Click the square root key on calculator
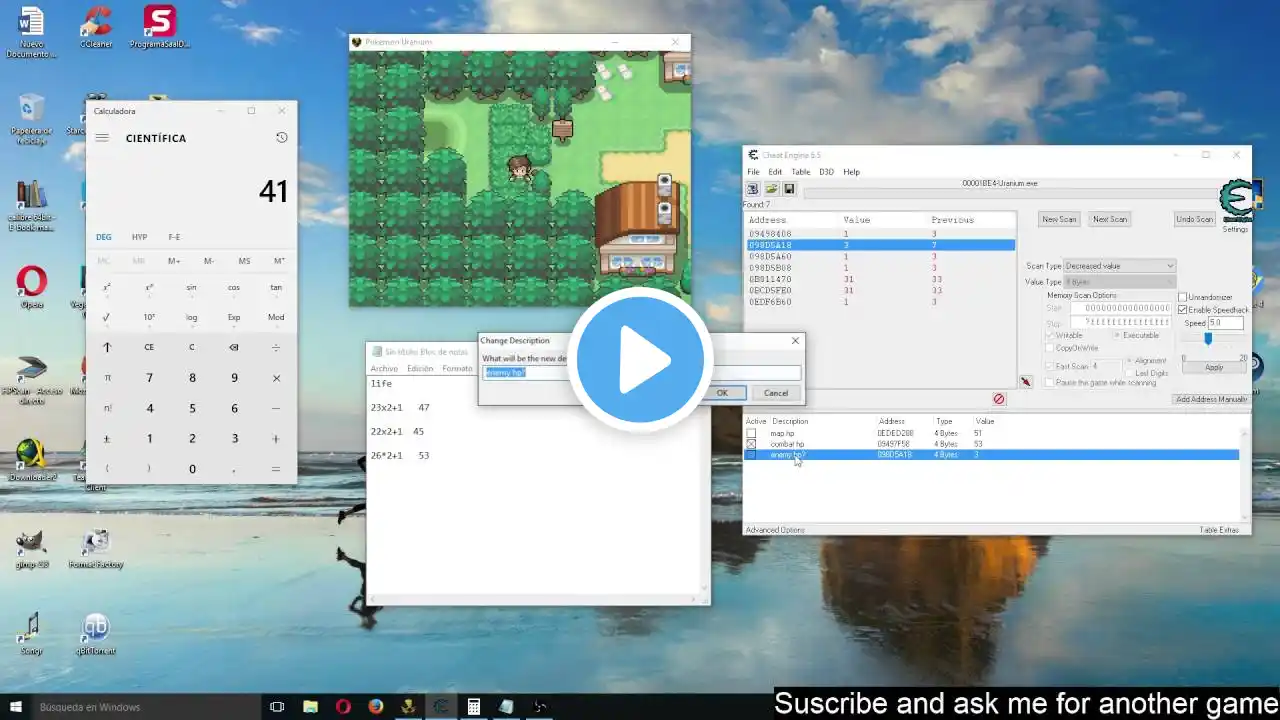The width and height of the screenshot is (1280, 720). (x=107, y=317)
